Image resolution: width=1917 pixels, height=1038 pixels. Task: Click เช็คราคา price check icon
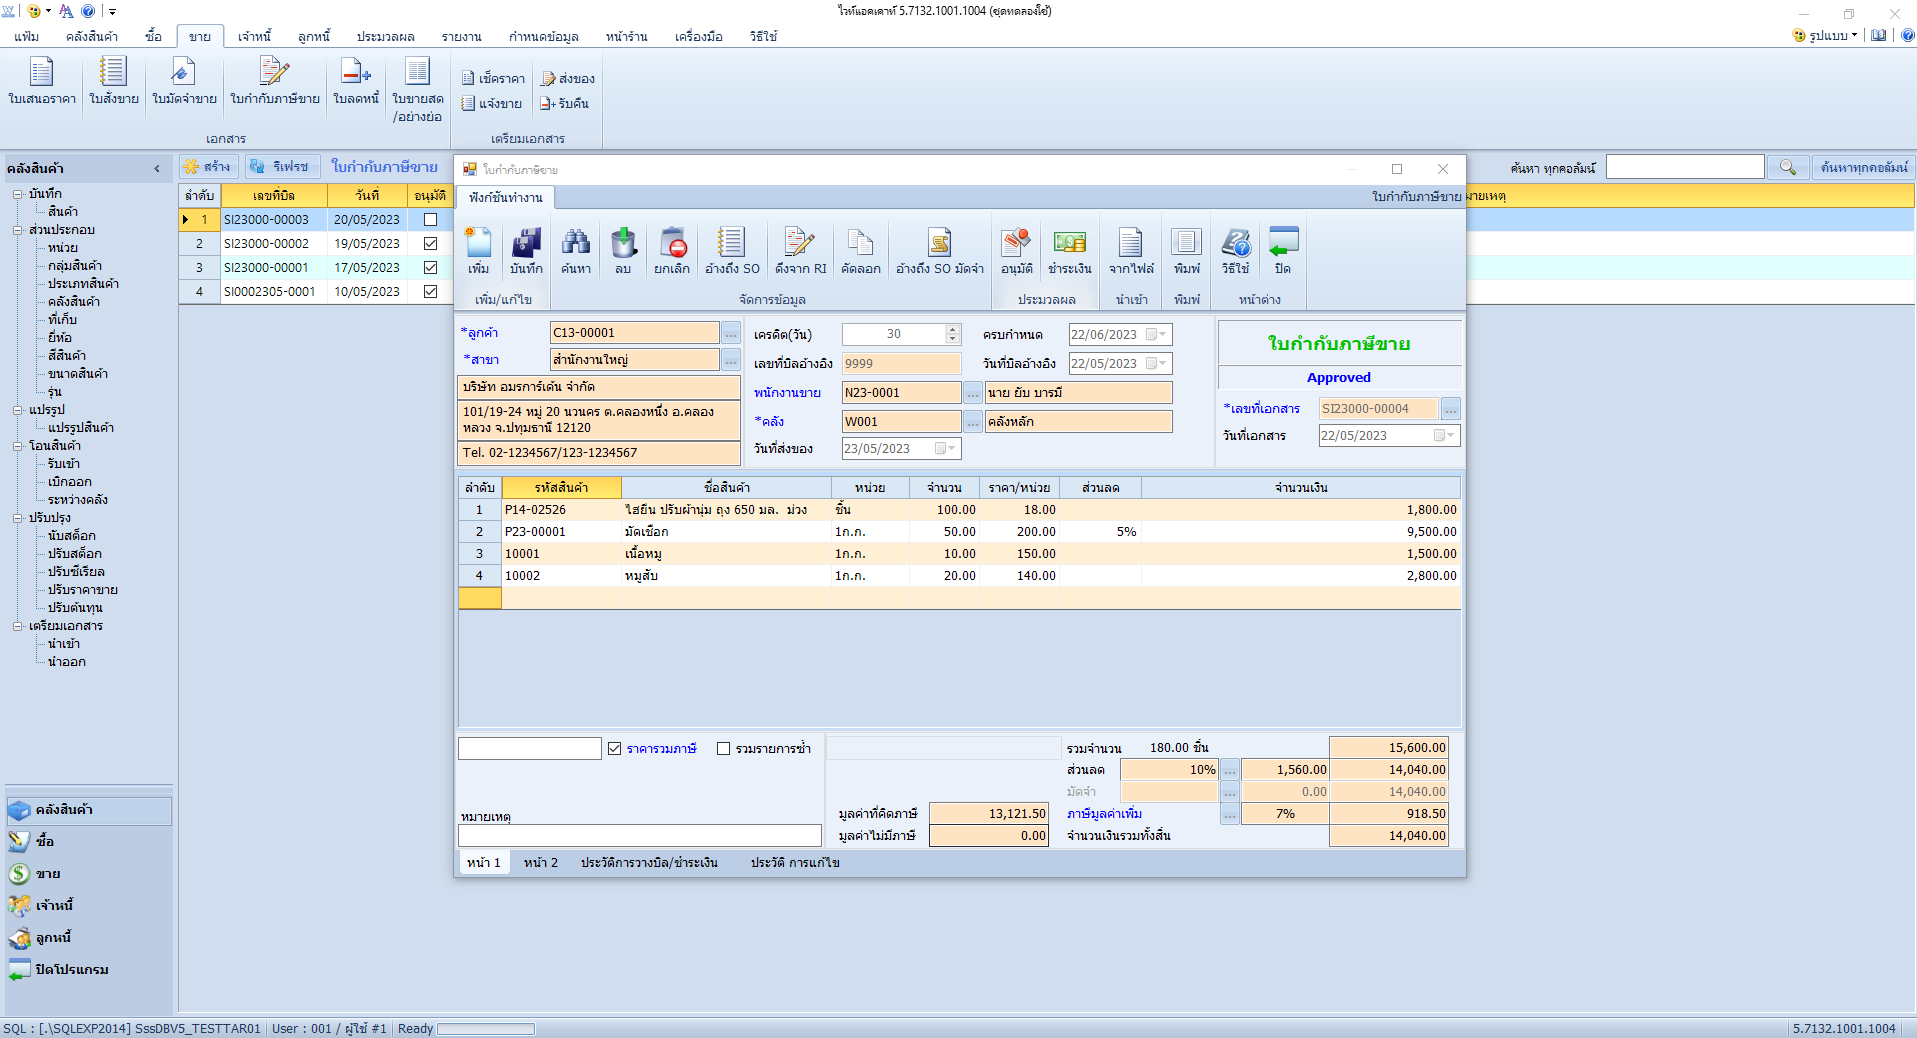click(493, 78)
